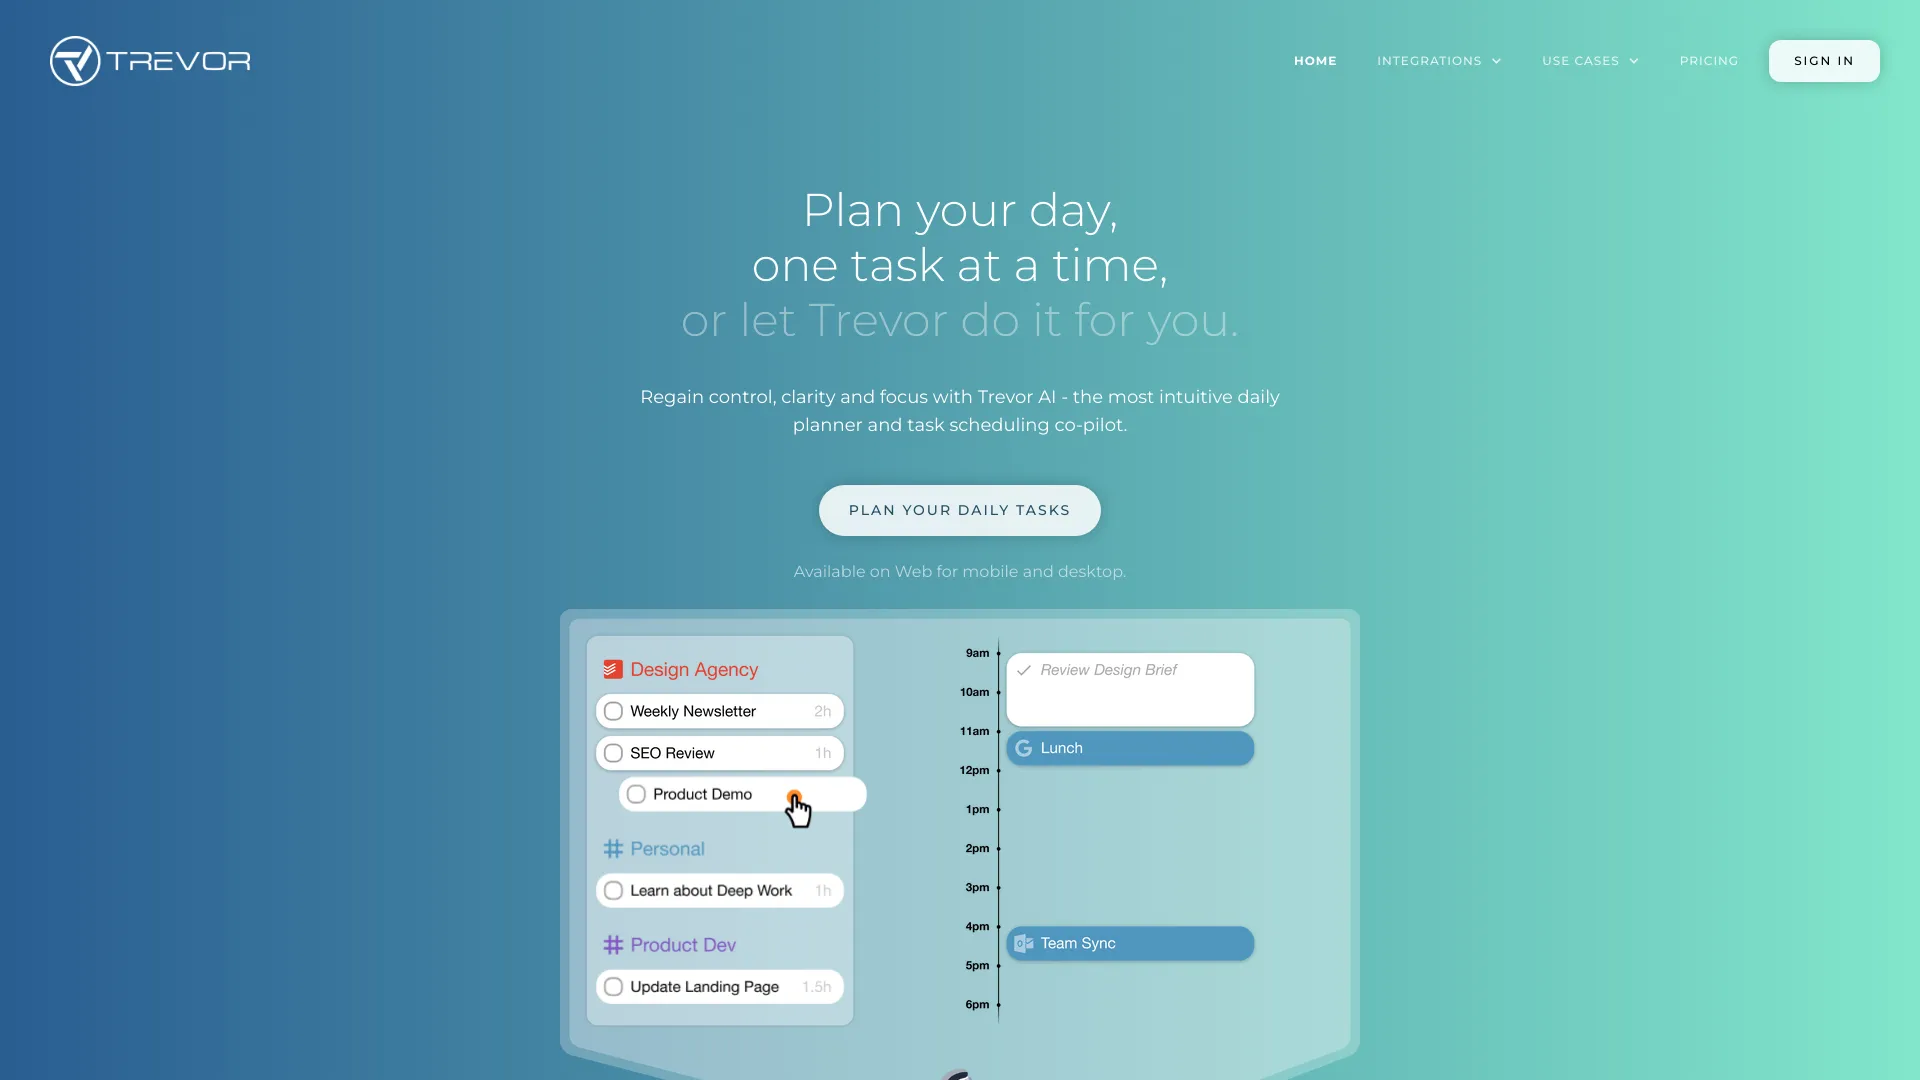Click the Sign In button

(x=1824, y=59)
